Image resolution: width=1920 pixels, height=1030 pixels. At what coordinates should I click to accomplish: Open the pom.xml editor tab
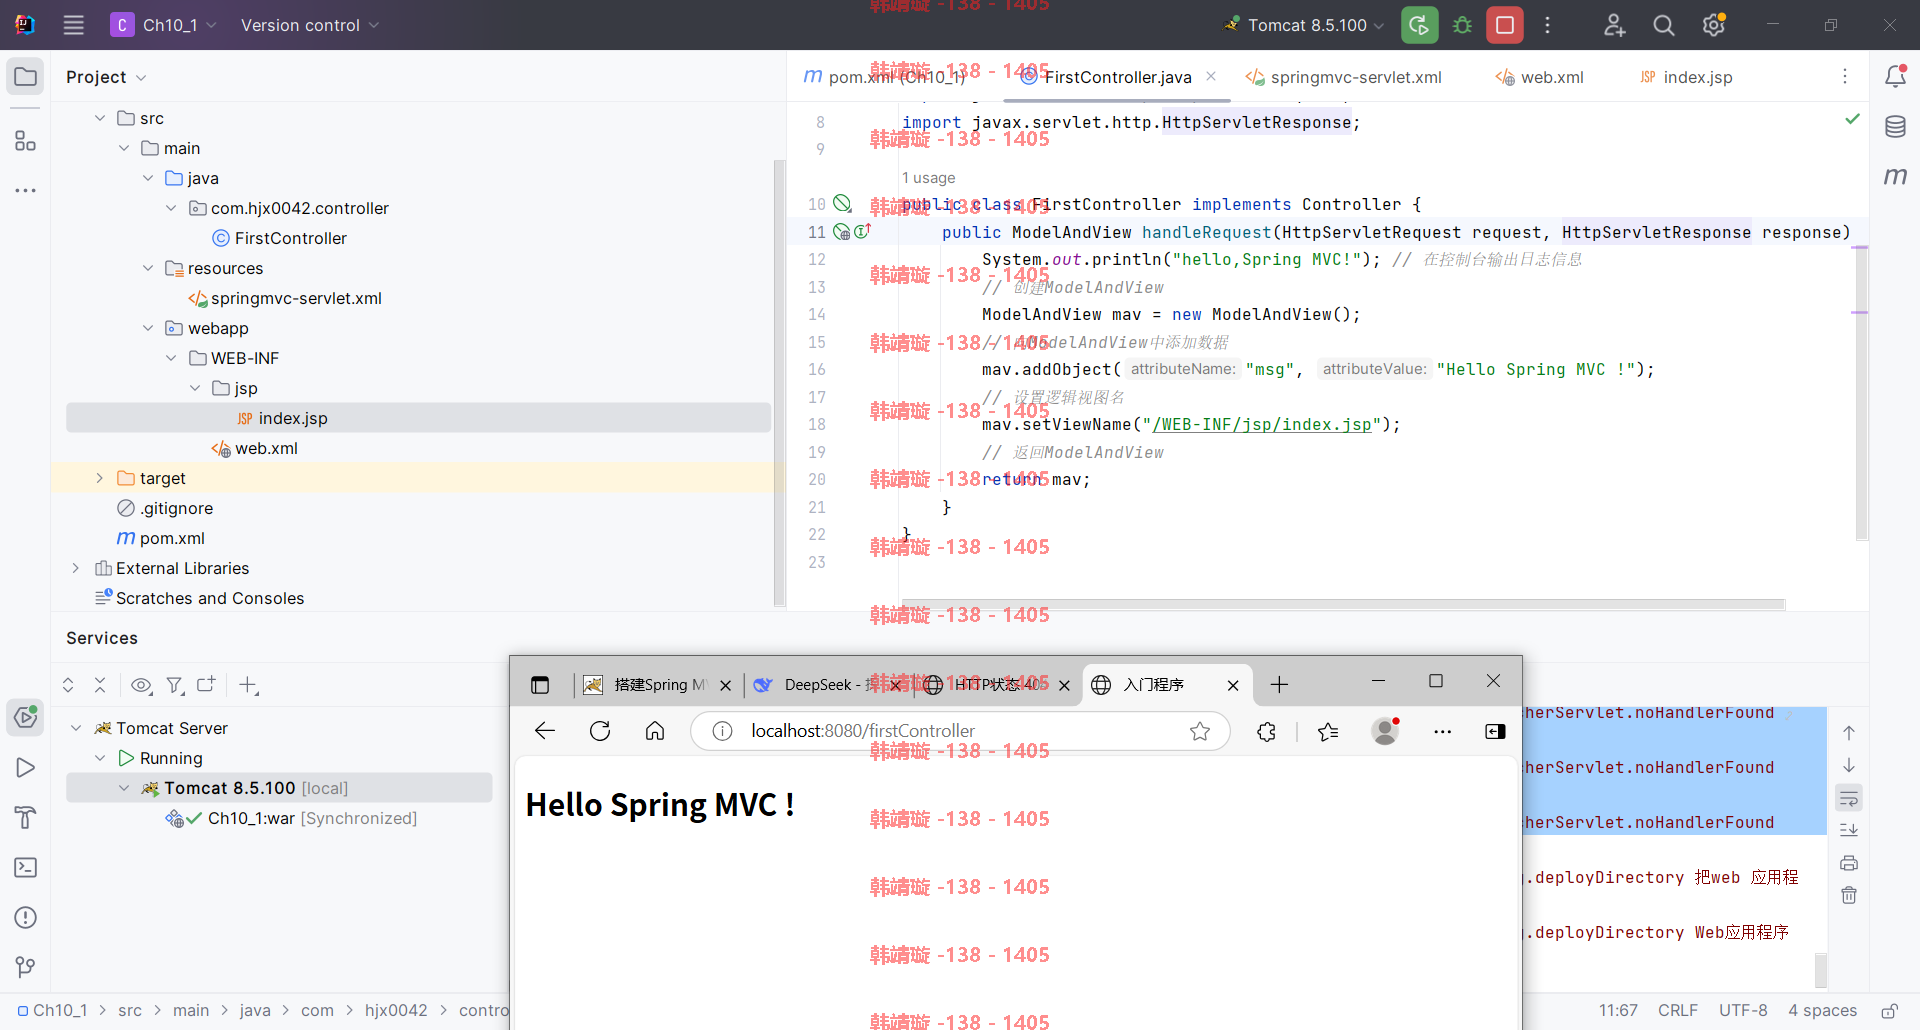(x=885, y=77)
